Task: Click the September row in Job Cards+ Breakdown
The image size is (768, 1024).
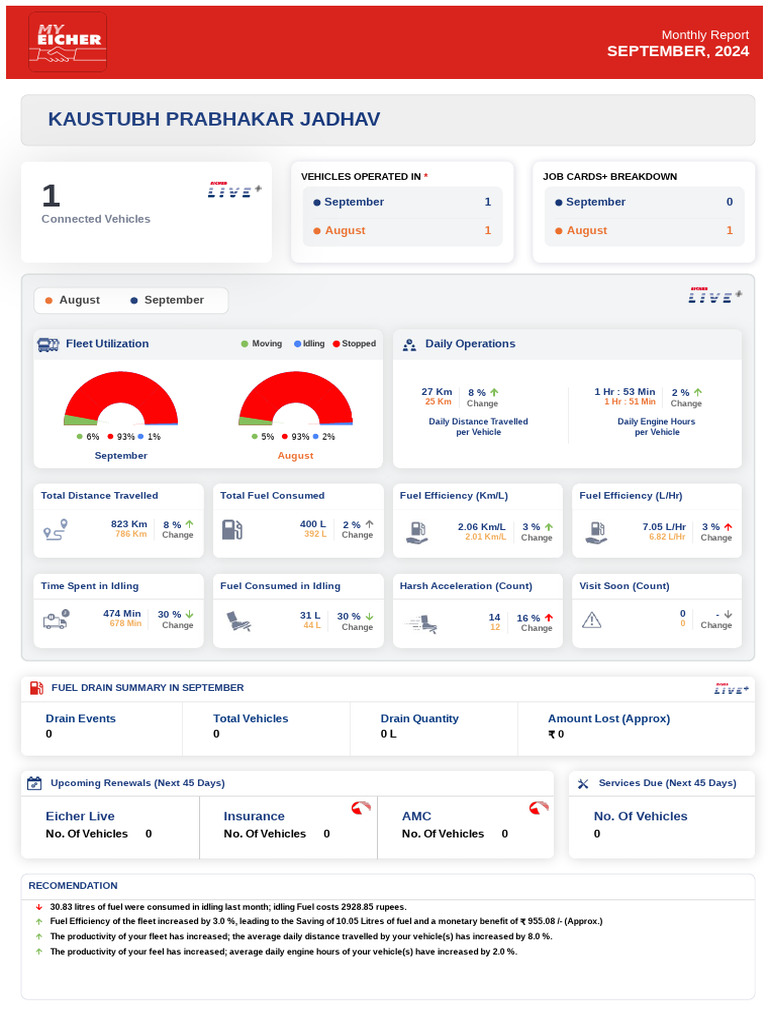Action: point(644,202)
